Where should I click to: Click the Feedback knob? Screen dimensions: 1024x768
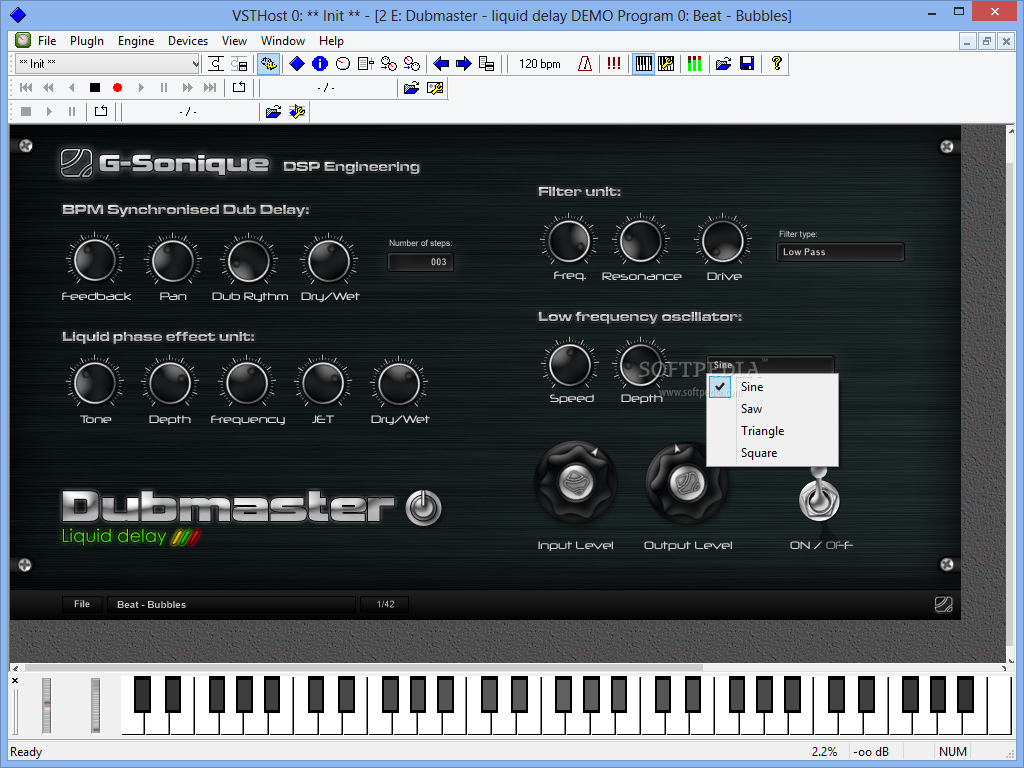pos(95,260)
